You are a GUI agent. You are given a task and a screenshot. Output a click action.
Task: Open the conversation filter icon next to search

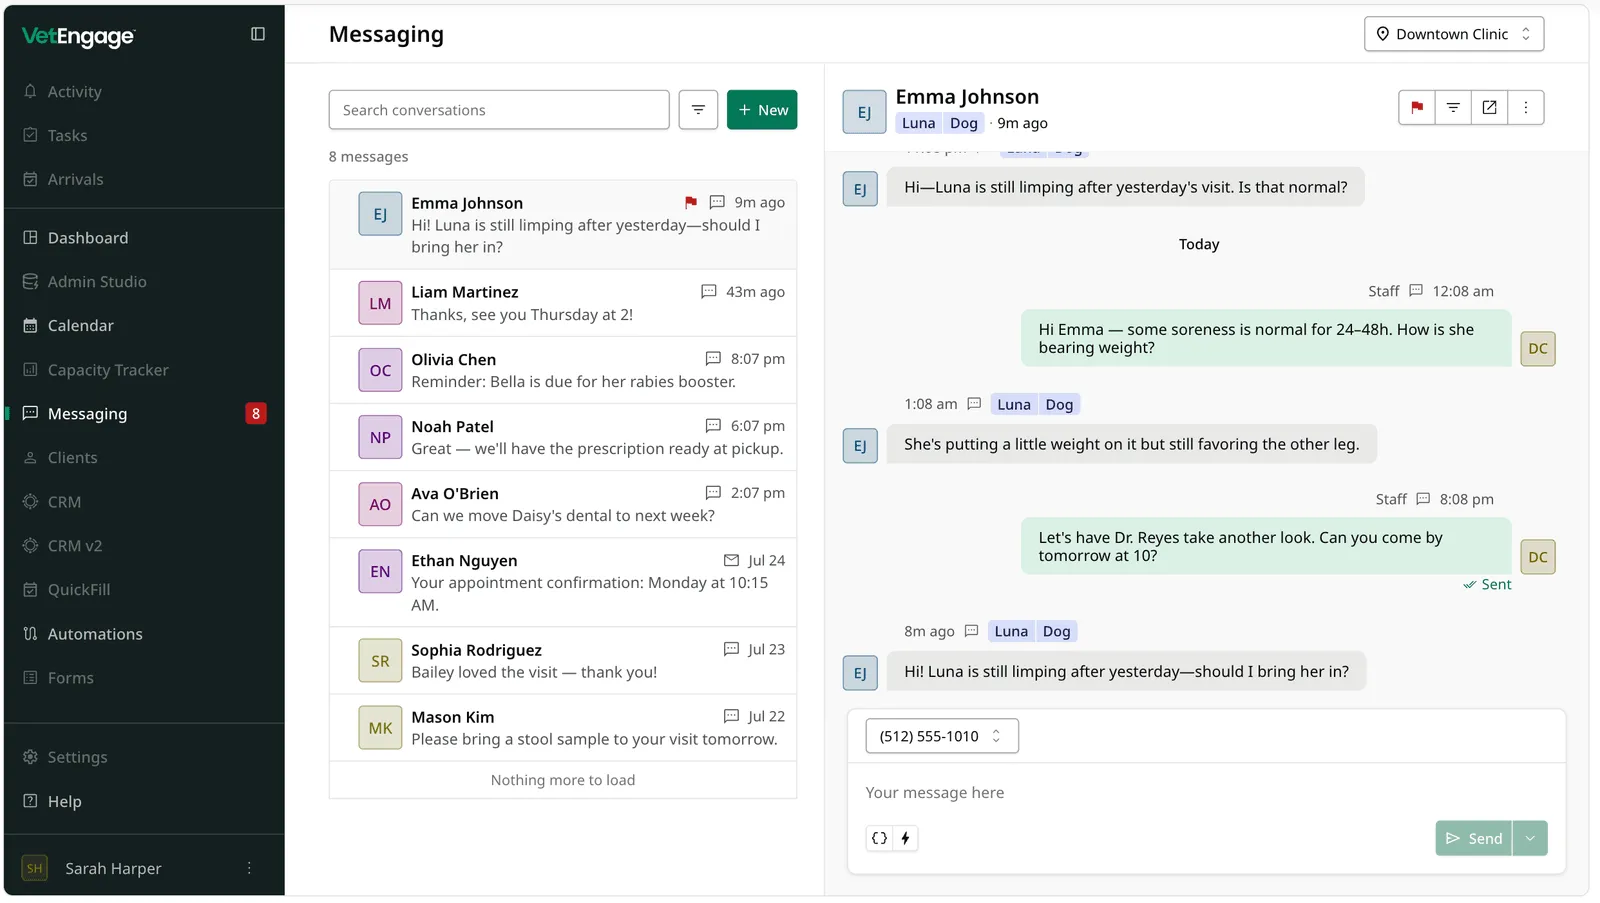[x=698, y=110]
